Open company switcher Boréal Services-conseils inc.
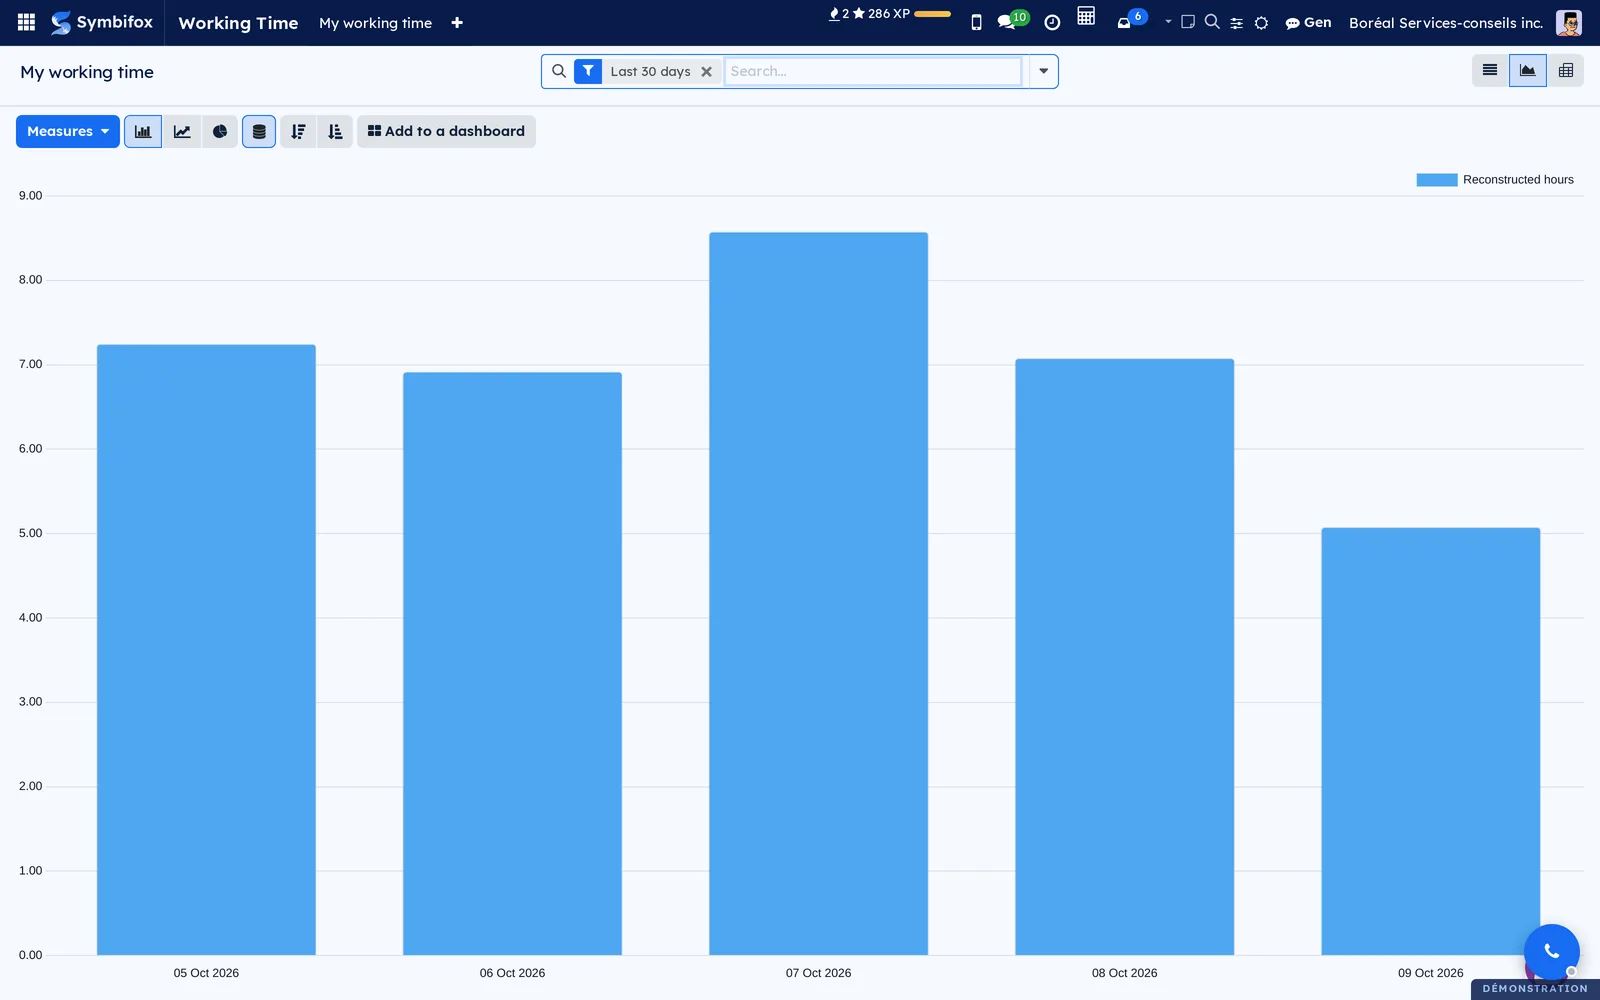 [x=1446, y=23]
